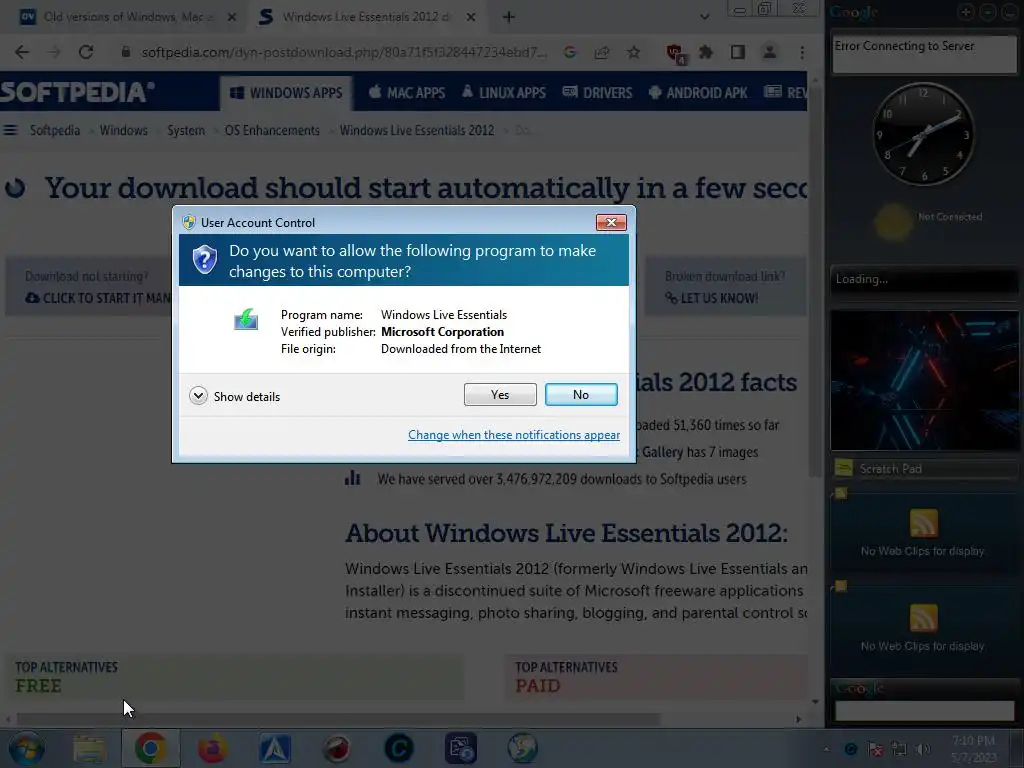Bookmark this page with star icon

[633, 52]
